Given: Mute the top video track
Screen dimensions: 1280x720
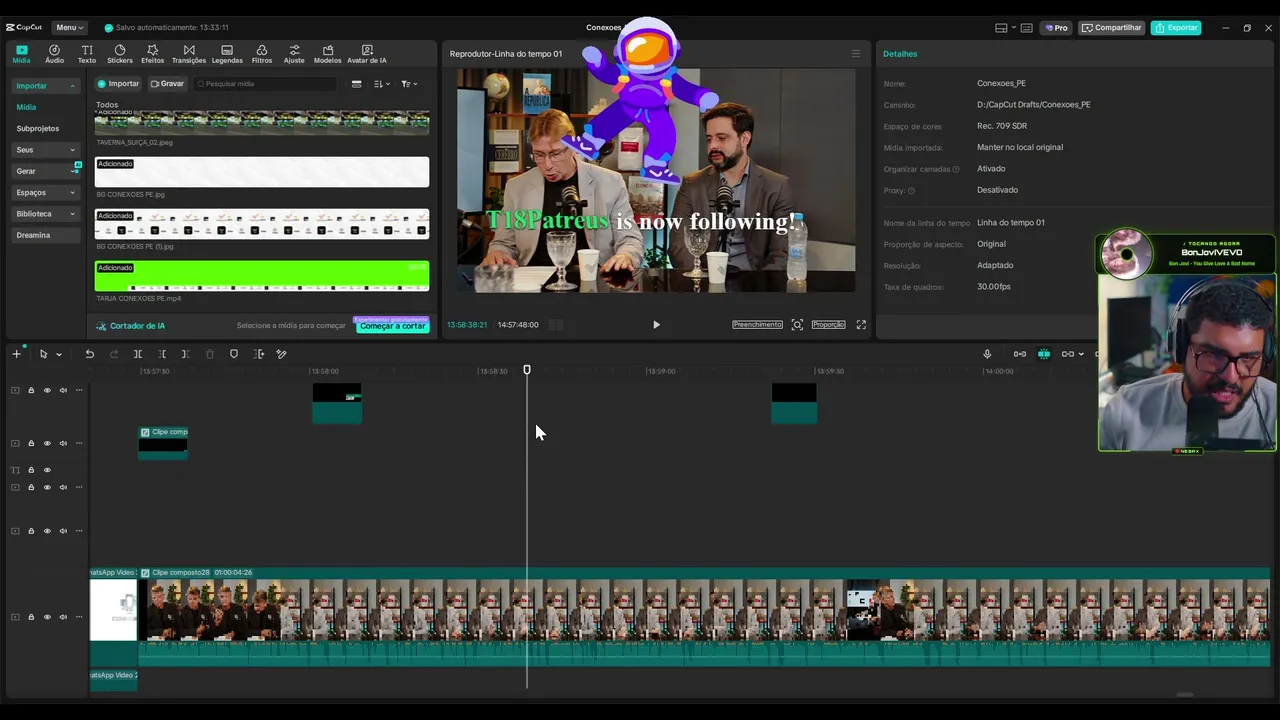Looking at the screenshot, I should coord(63,391).
